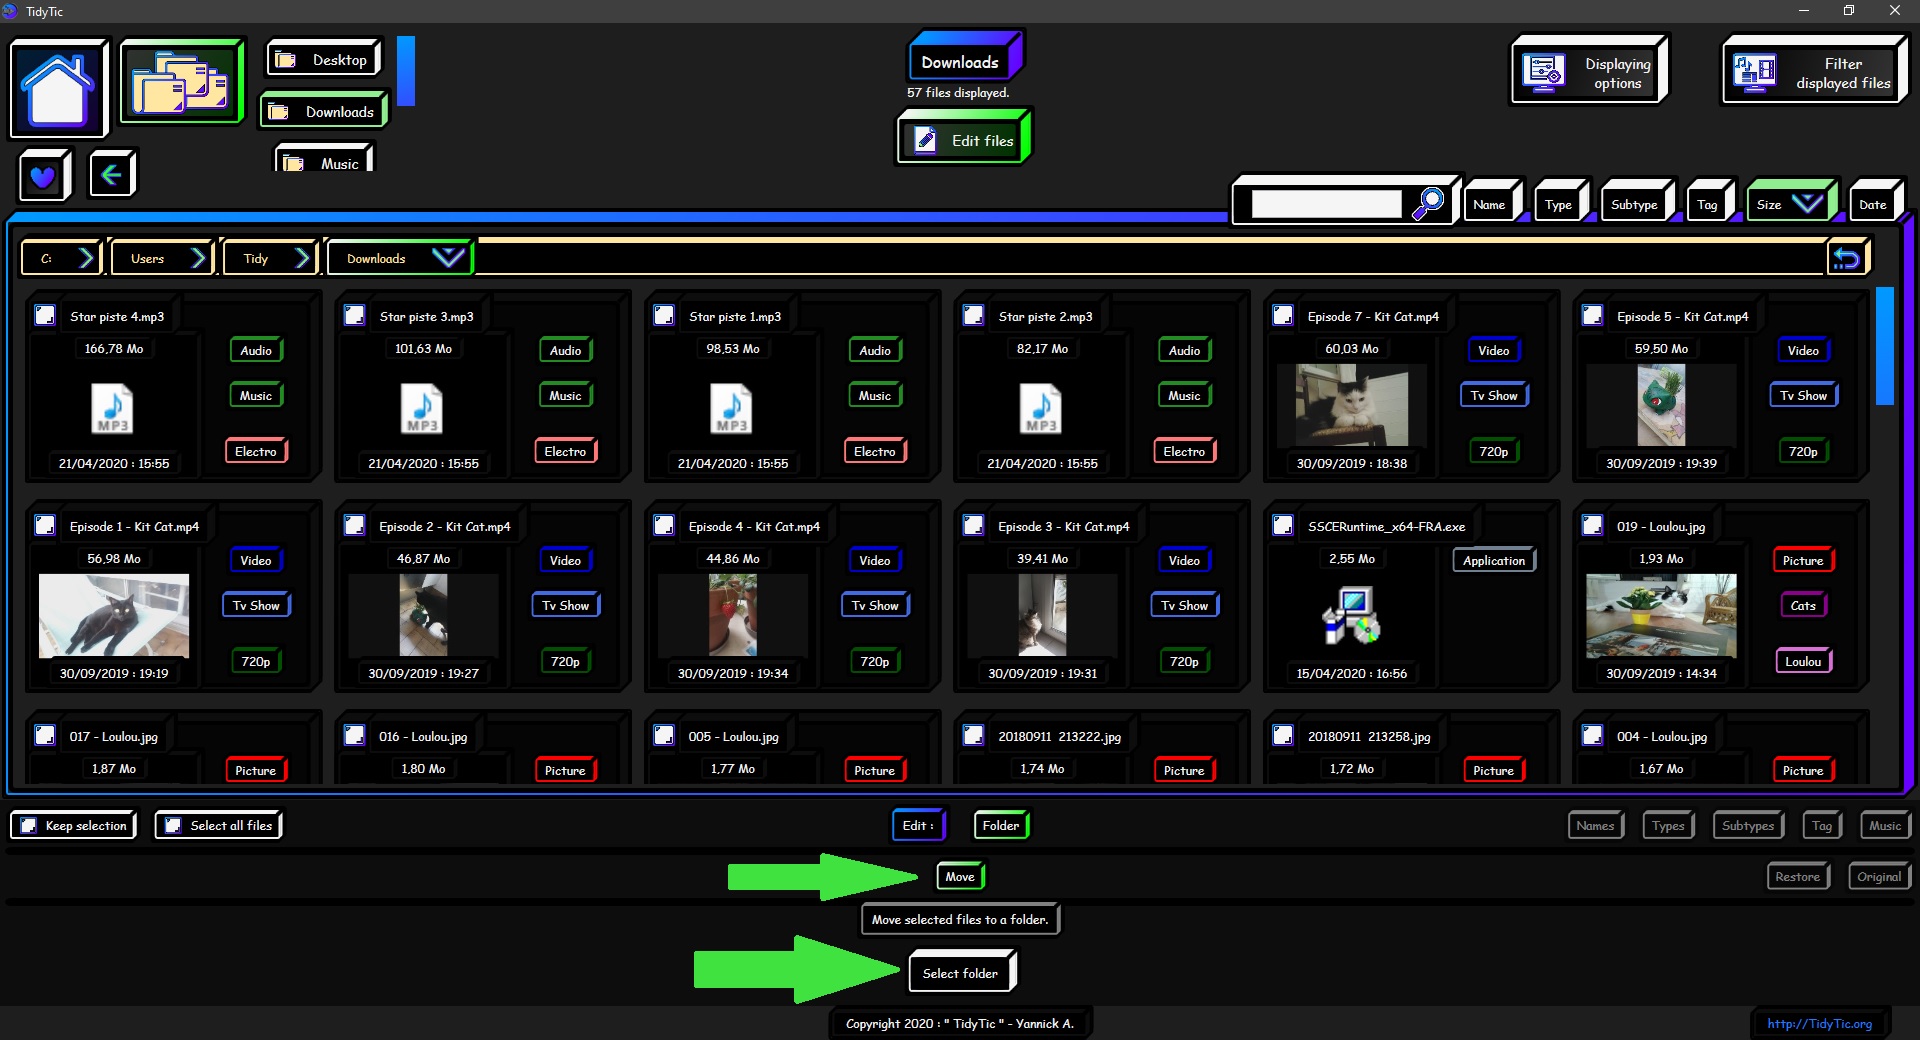The height and width of the screenshot is (1040, 1920).
Task: Click the Select folder button
Action: coord(960,973)
